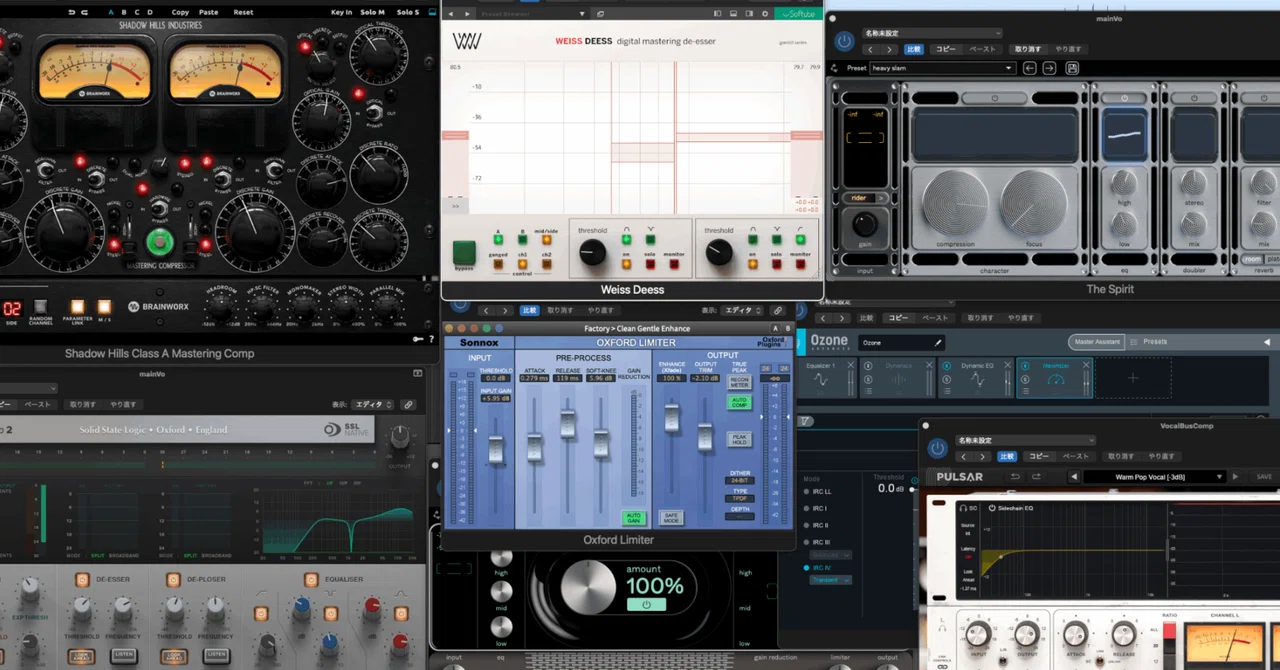Viewport: 1280px width, 670px height.
Task: Save preset with the floppy disk icon
Action: pos(1072,68)
